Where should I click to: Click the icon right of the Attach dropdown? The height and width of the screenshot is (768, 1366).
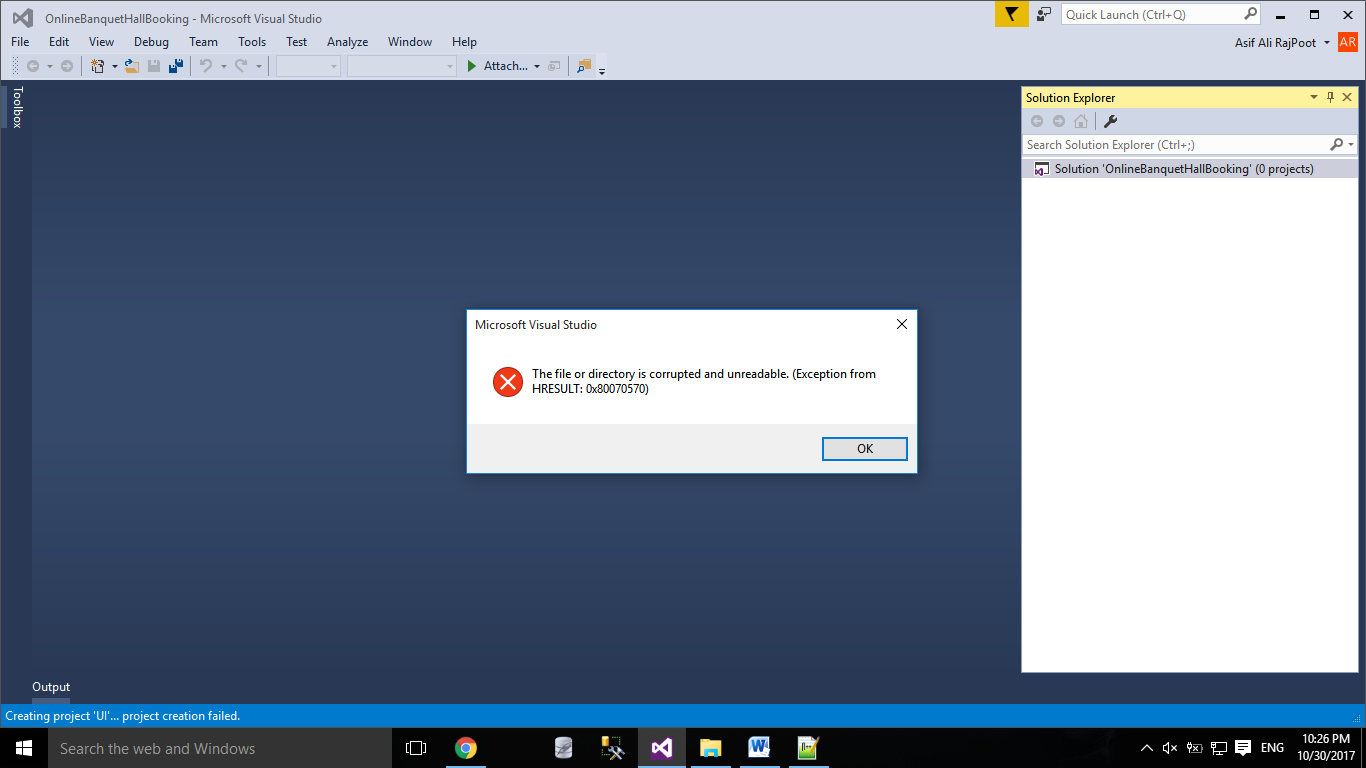[x=554, y=66]
